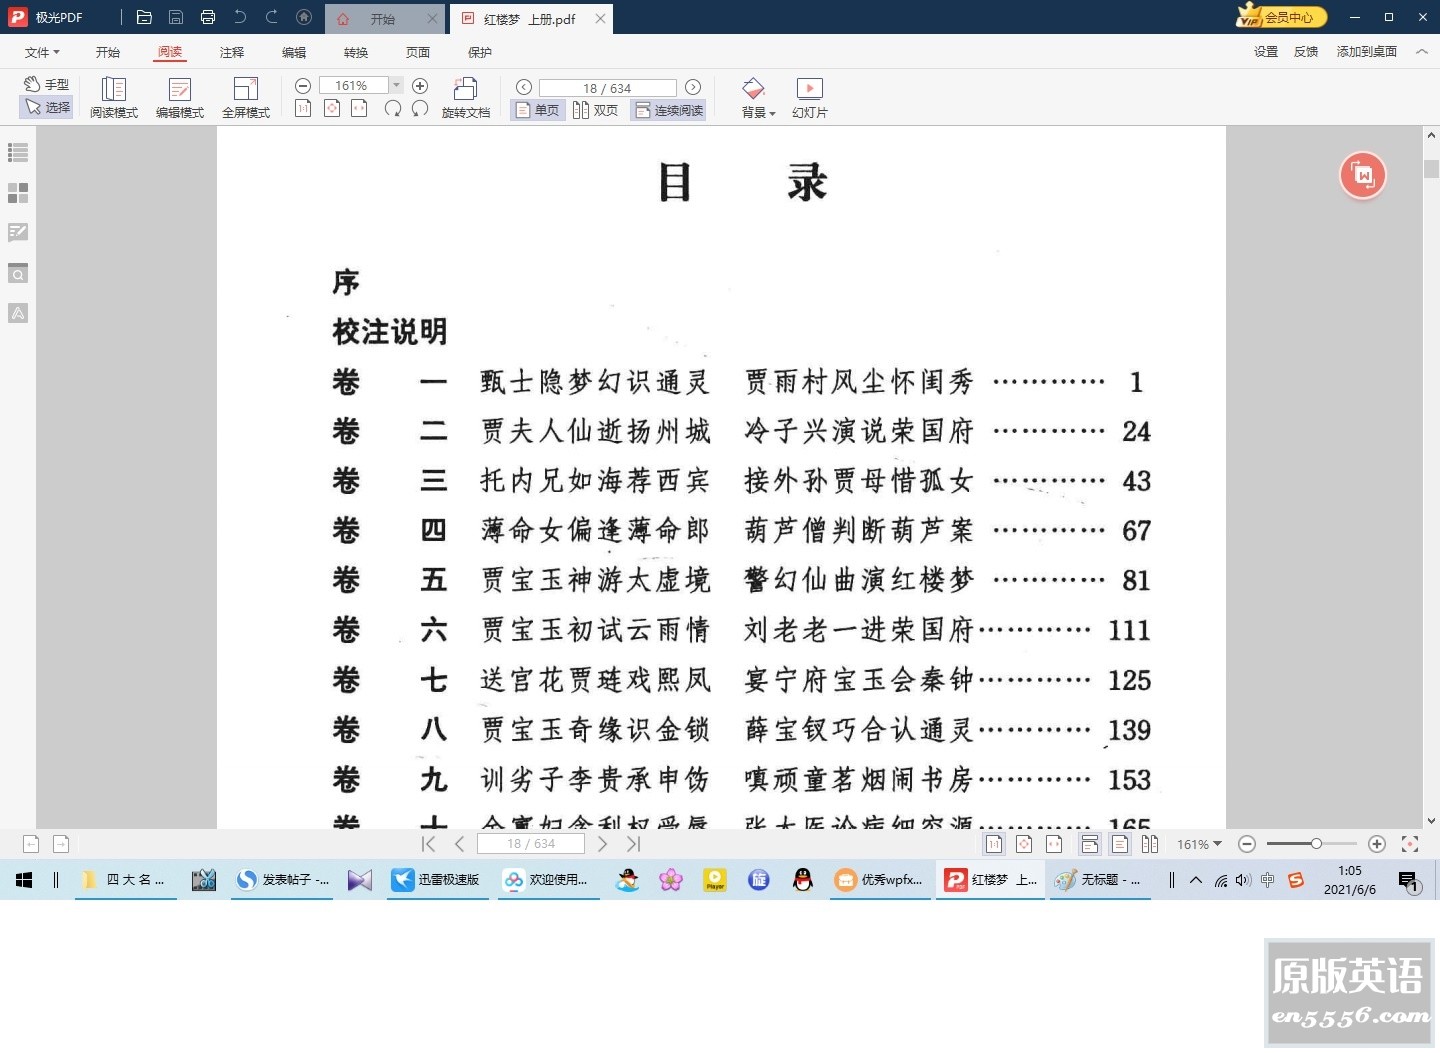Screen dimensions: 1440x1053
Task: Go to next page in status bar
Action: [602, 844]
